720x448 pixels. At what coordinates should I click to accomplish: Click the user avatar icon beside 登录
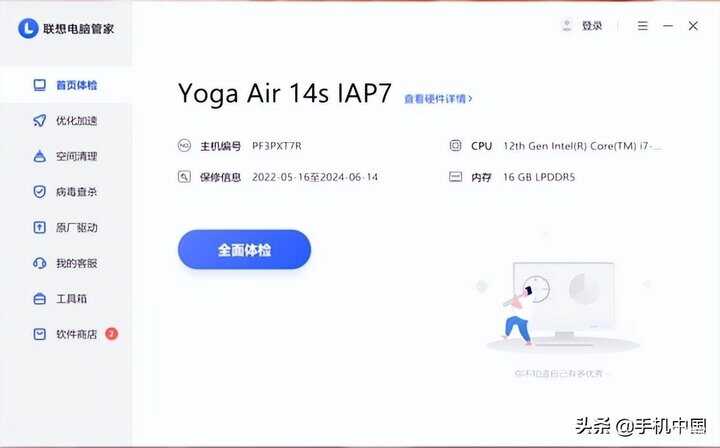pos(567,25)
